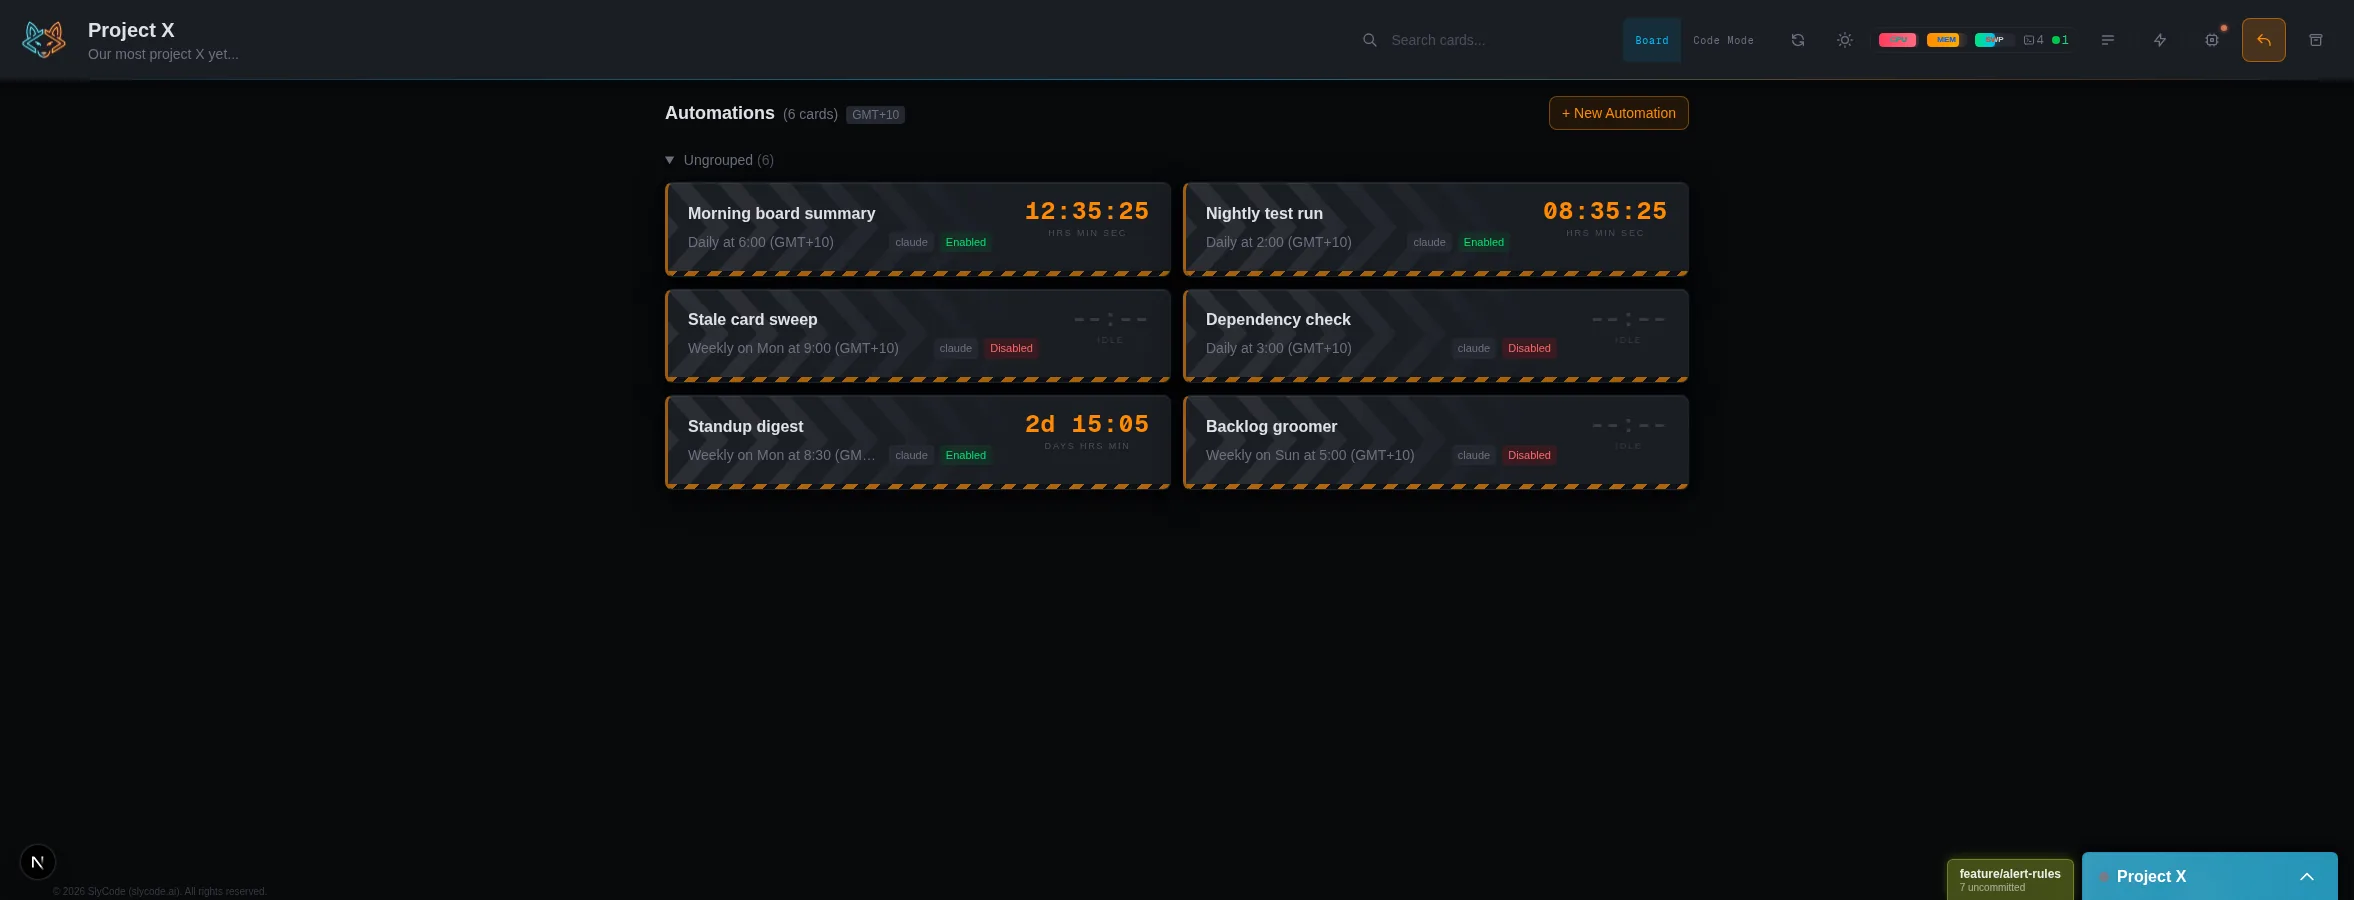Switch to the Code Mode tab
Viewport: 2354px width, 900px height.
click(1724, 40)
